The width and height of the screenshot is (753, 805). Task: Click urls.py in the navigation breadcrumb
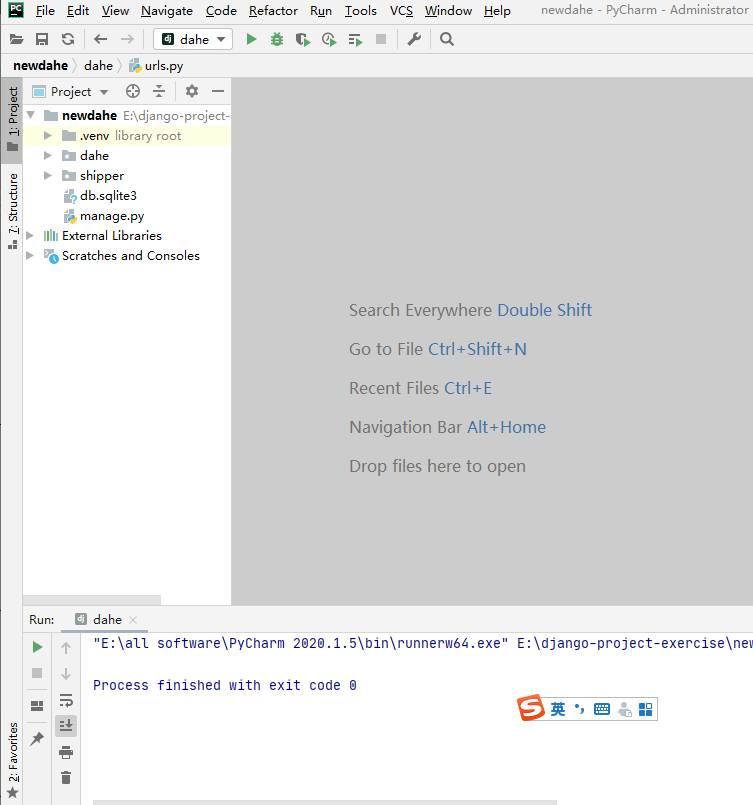pyautogui.click(x=156, y=66)
